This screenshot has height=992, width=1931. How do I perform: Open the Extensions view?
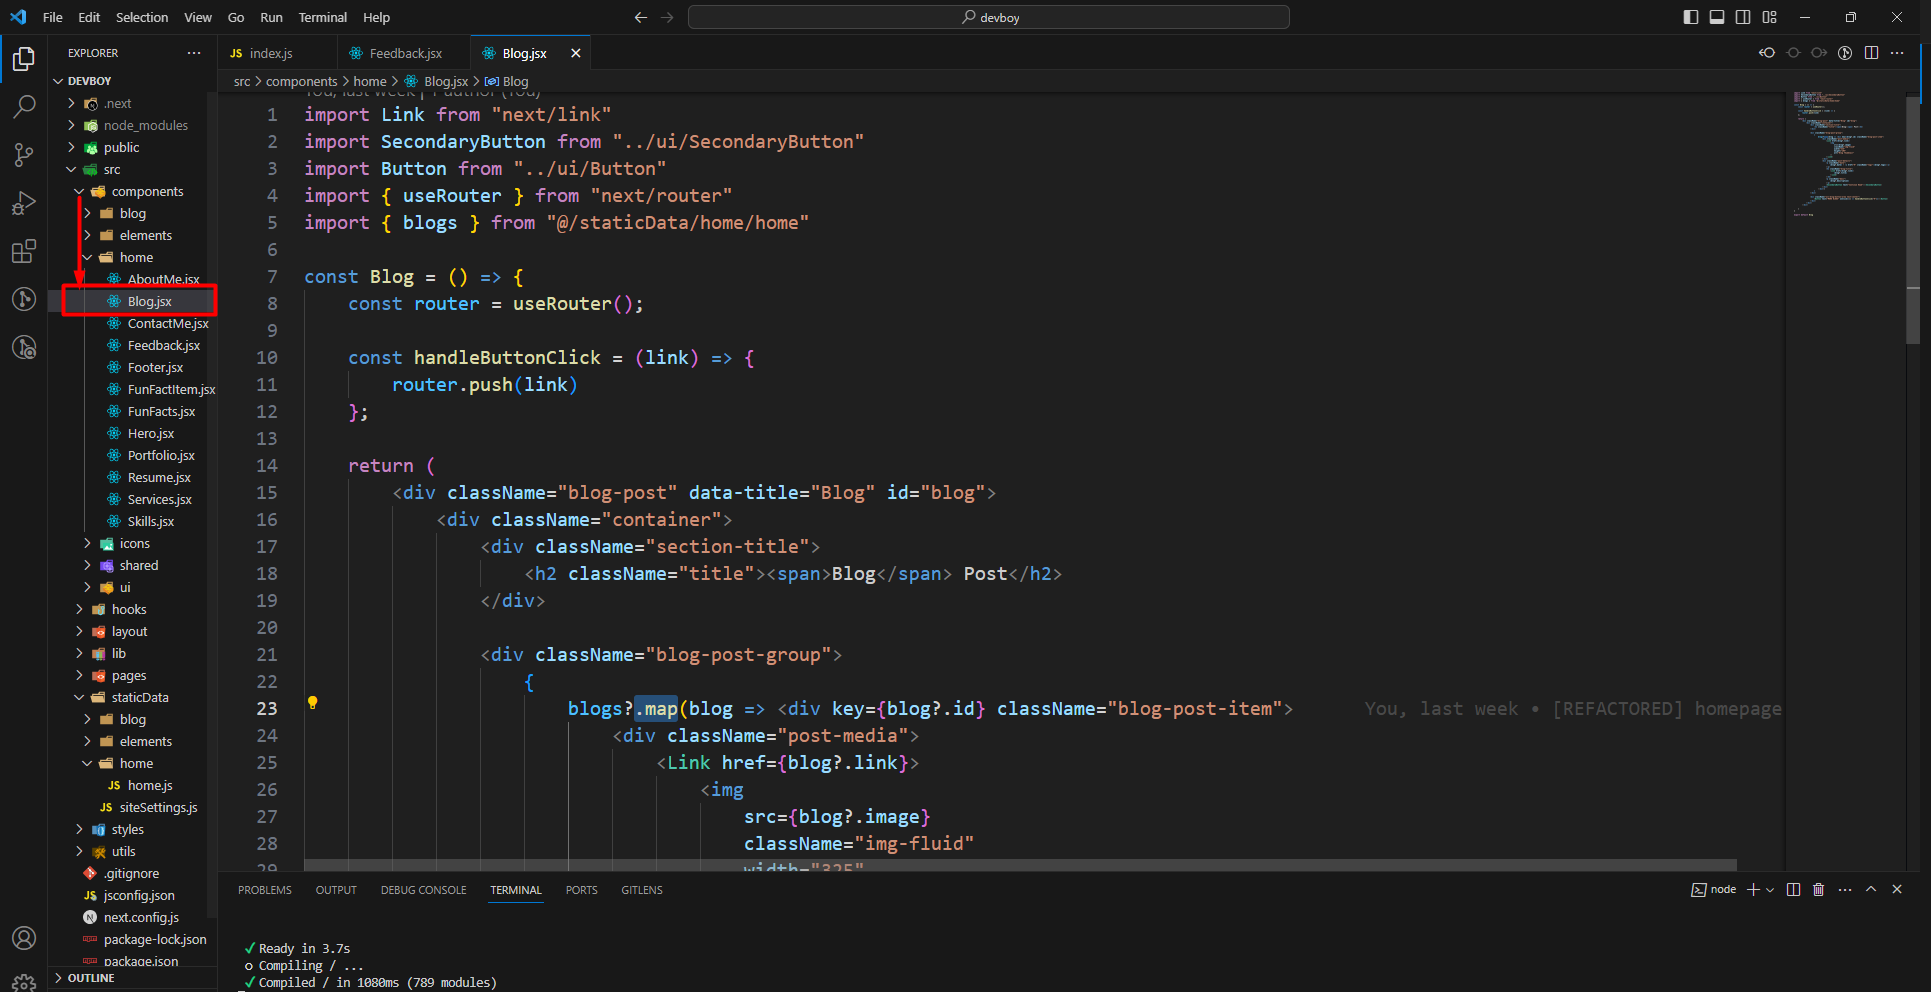24,251
